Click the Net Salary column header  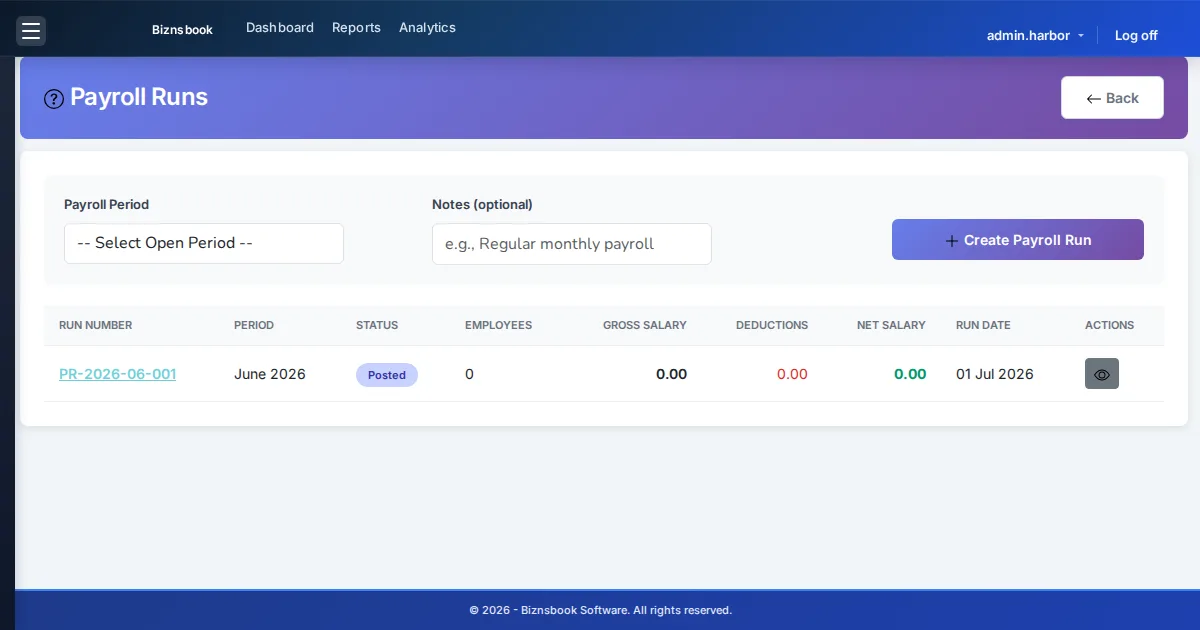[891, 325]
